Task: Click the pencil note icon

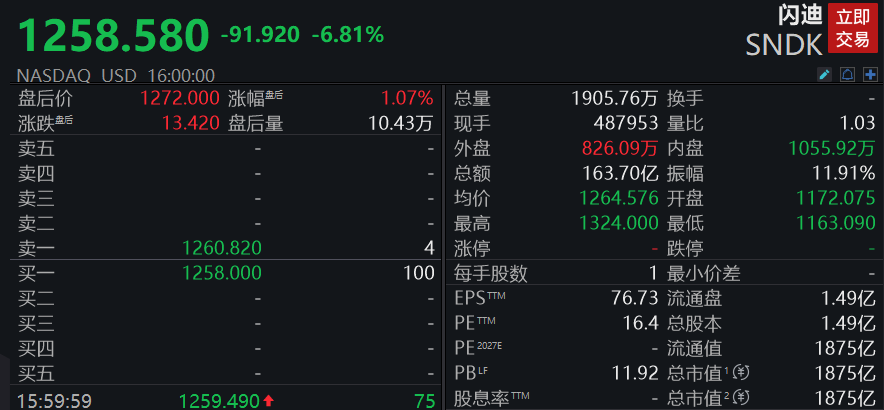Action: tap(824, 74)
